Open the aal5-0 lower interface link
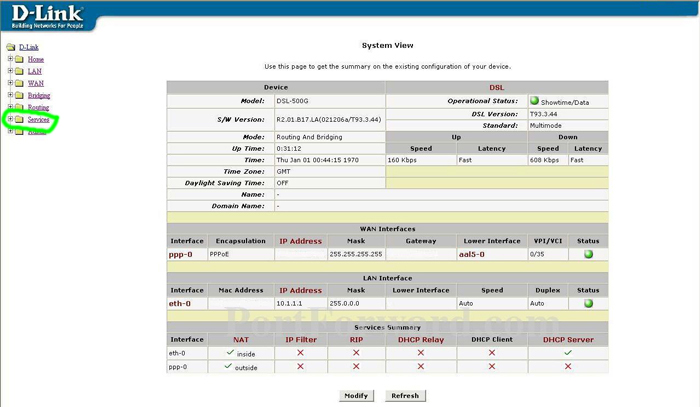 click(x=471, y=254)
